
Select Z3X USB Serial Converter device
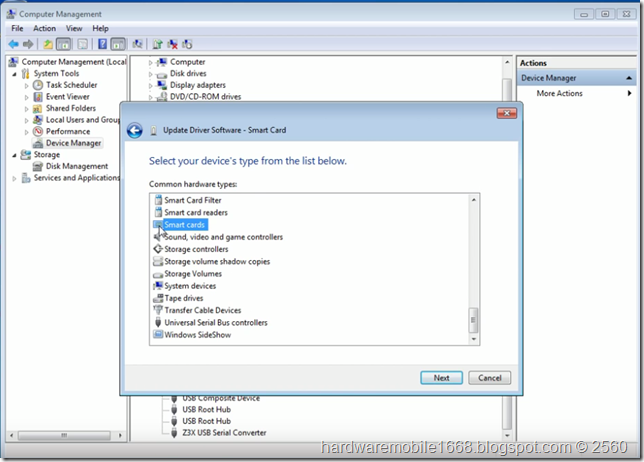[x=224, y=433]
